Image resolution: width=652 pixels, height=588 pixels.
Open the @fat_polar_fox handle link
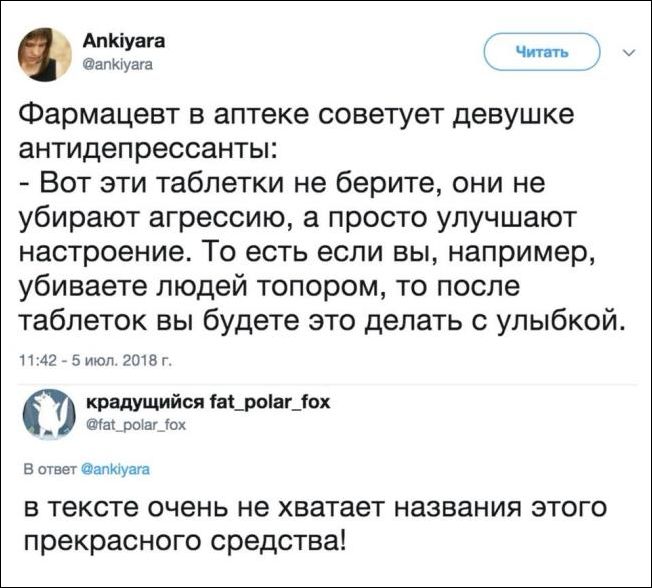point(130,423)
